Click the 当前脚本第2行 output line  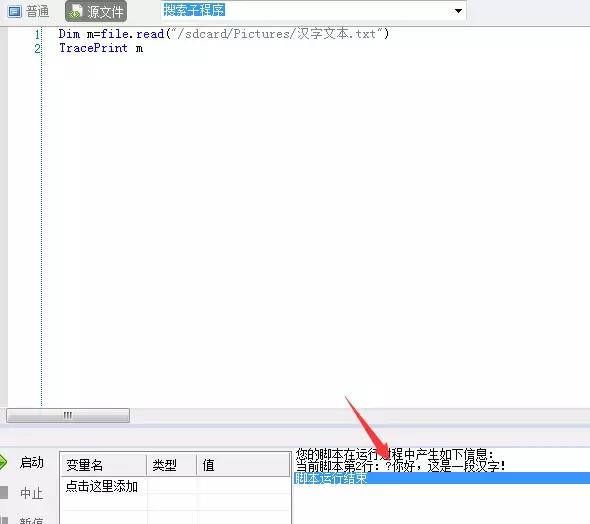[x=400, y=466]
